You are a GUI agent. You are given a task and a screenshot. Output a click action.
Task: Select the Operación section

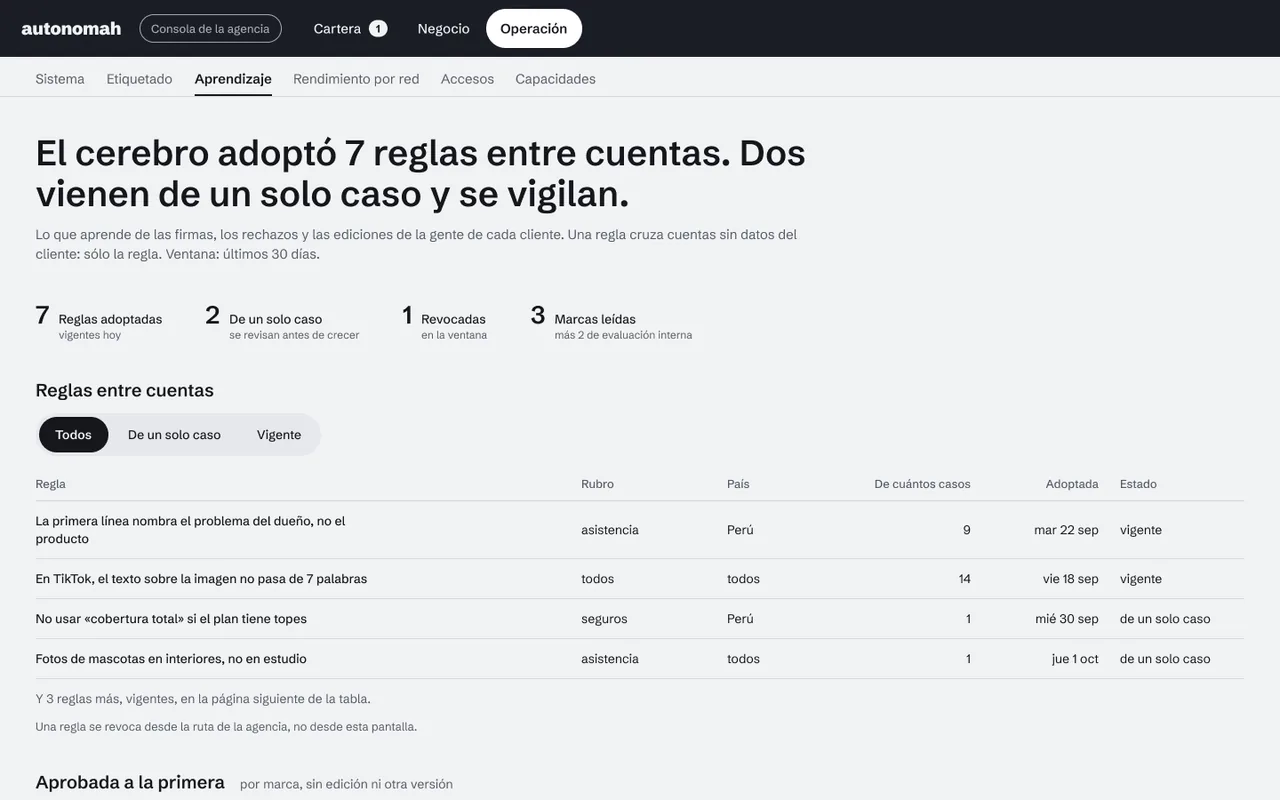(534, 28)
